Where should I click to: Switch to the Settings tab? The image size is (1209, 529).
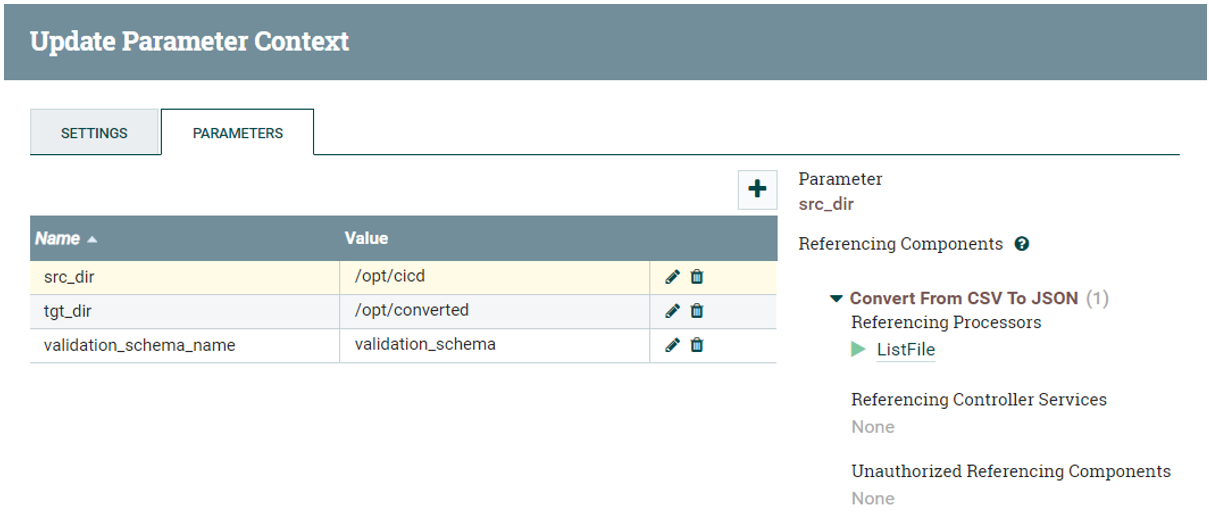tap(94, 132)
